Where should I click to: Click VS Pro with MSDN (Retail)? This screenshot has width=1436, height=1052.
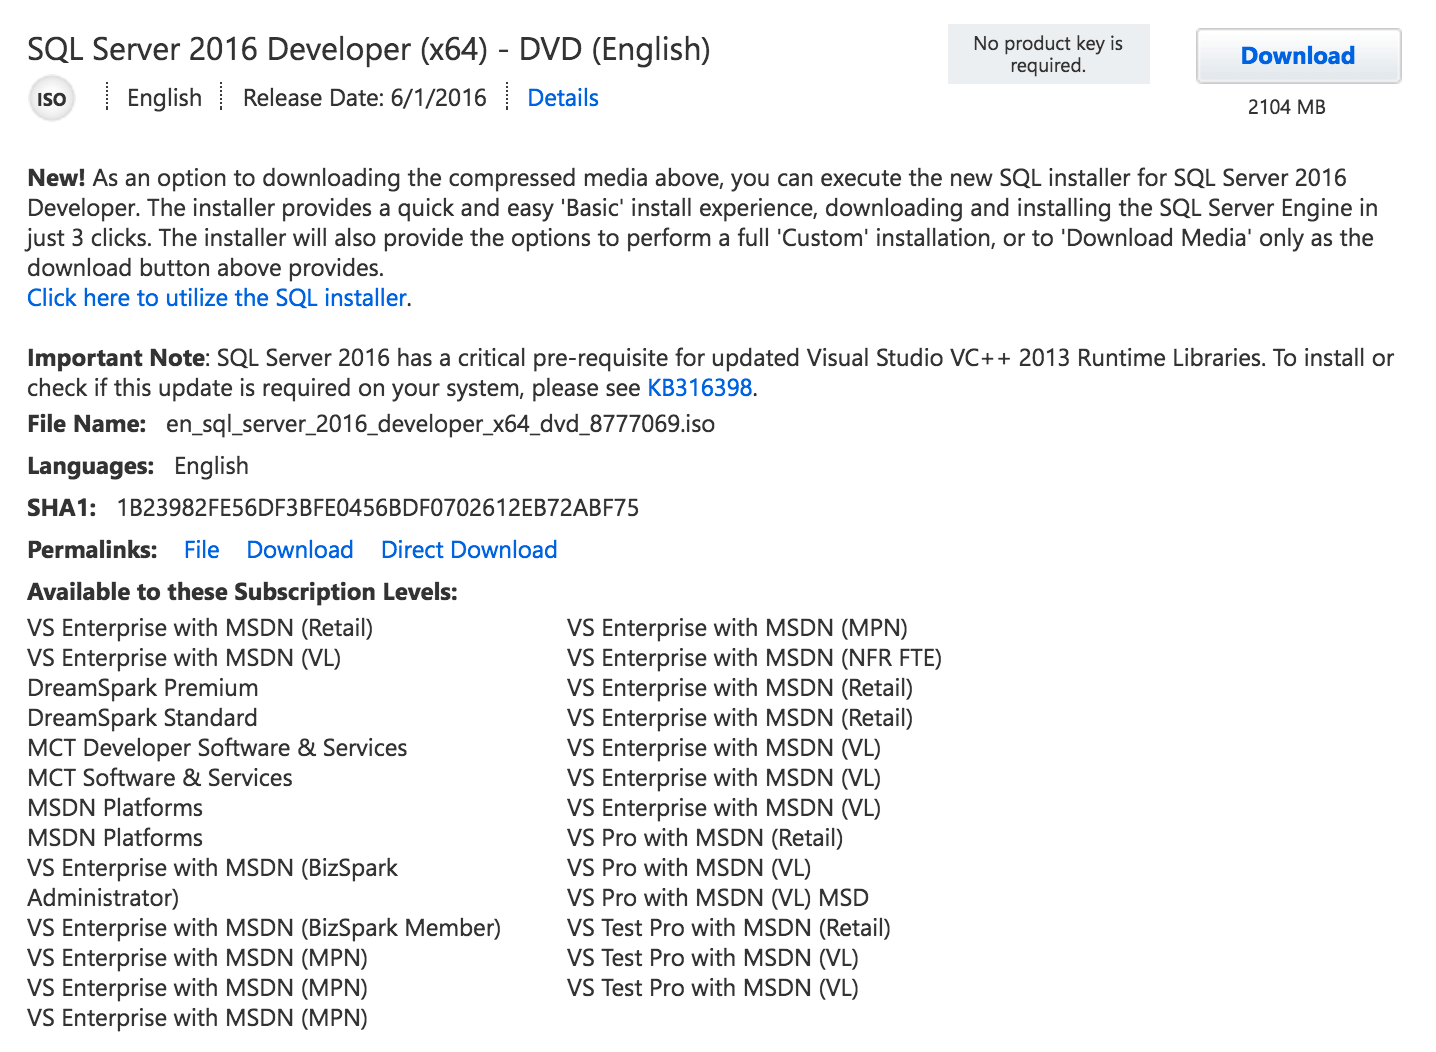click(x=705, y=838)
